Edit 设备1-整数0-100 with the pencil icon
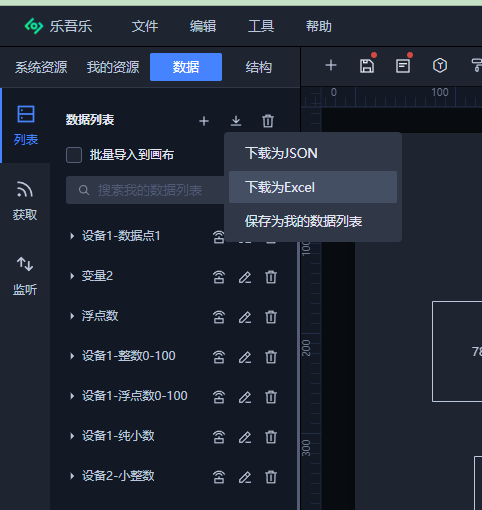Screen dimensions: 482x510 pos(245,357)
